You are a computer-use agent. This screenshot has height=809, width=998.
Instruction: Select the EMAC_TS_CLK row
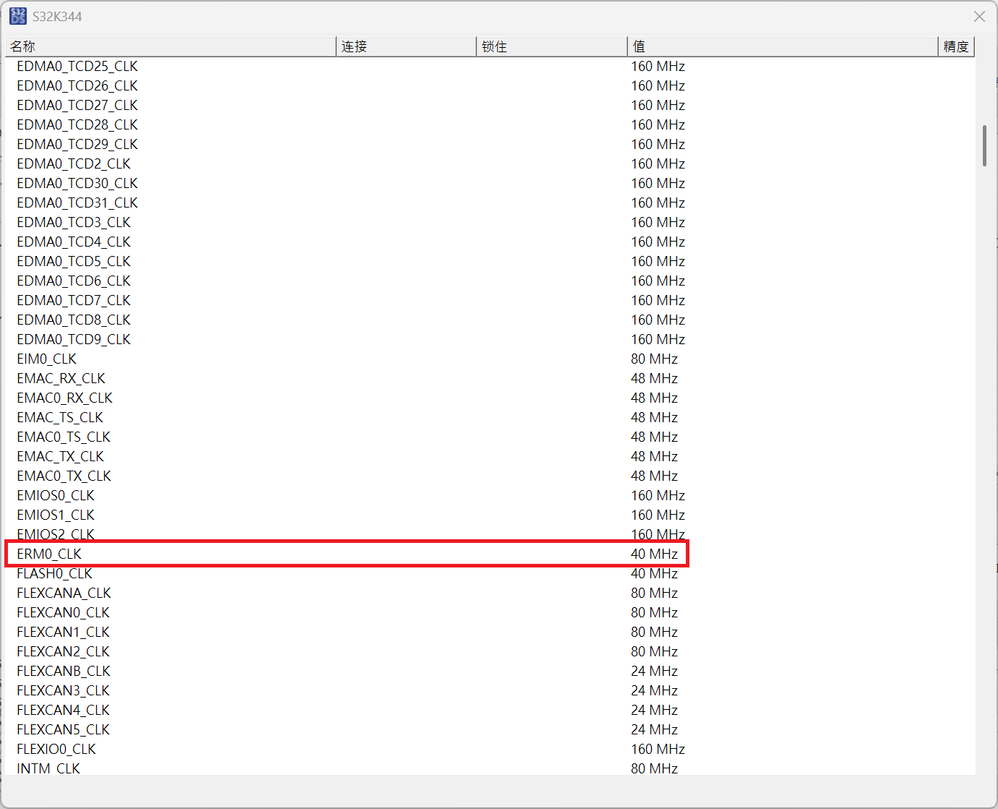coord(490,418)
